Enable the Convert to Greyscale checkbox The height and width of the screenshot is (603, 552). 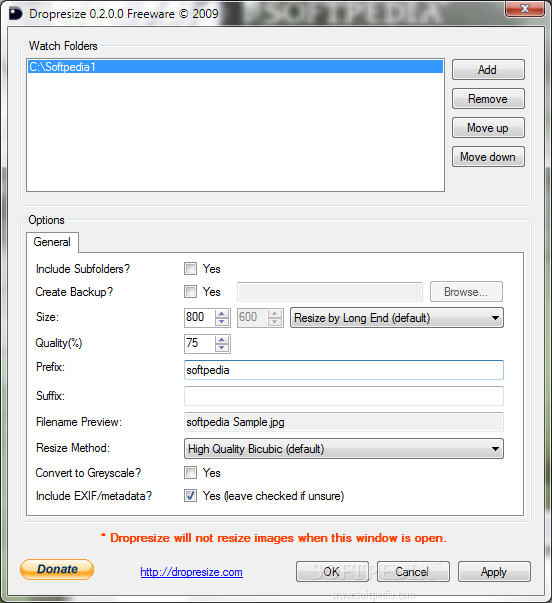190,473
